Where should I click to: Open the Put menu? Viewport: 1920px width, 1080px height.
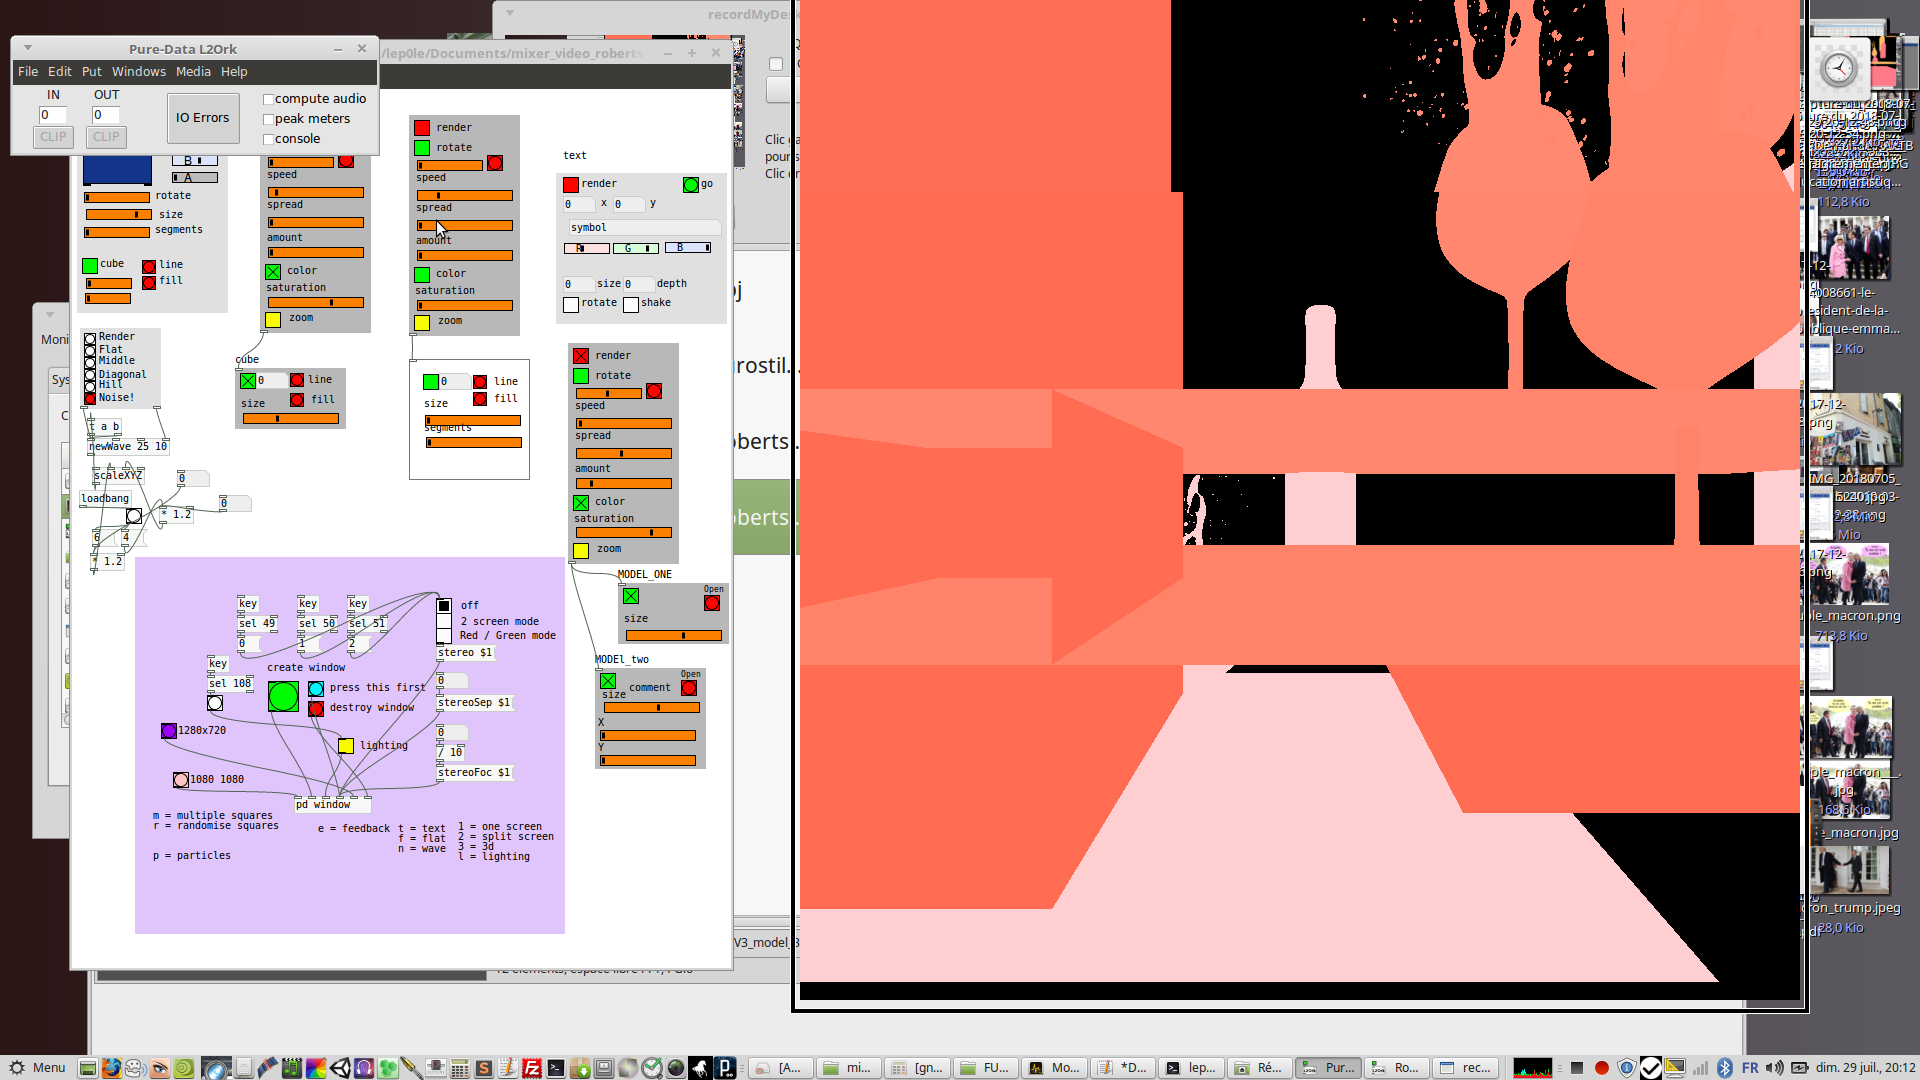(x=91, y=72)
